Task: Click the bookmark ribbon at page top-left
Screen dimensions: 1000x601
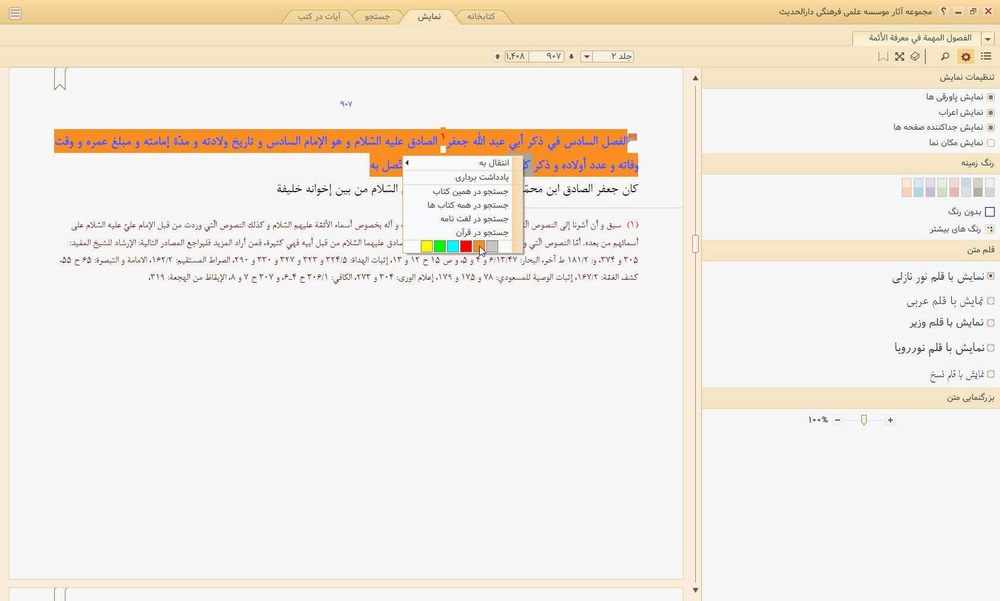Action: point(60,79)
